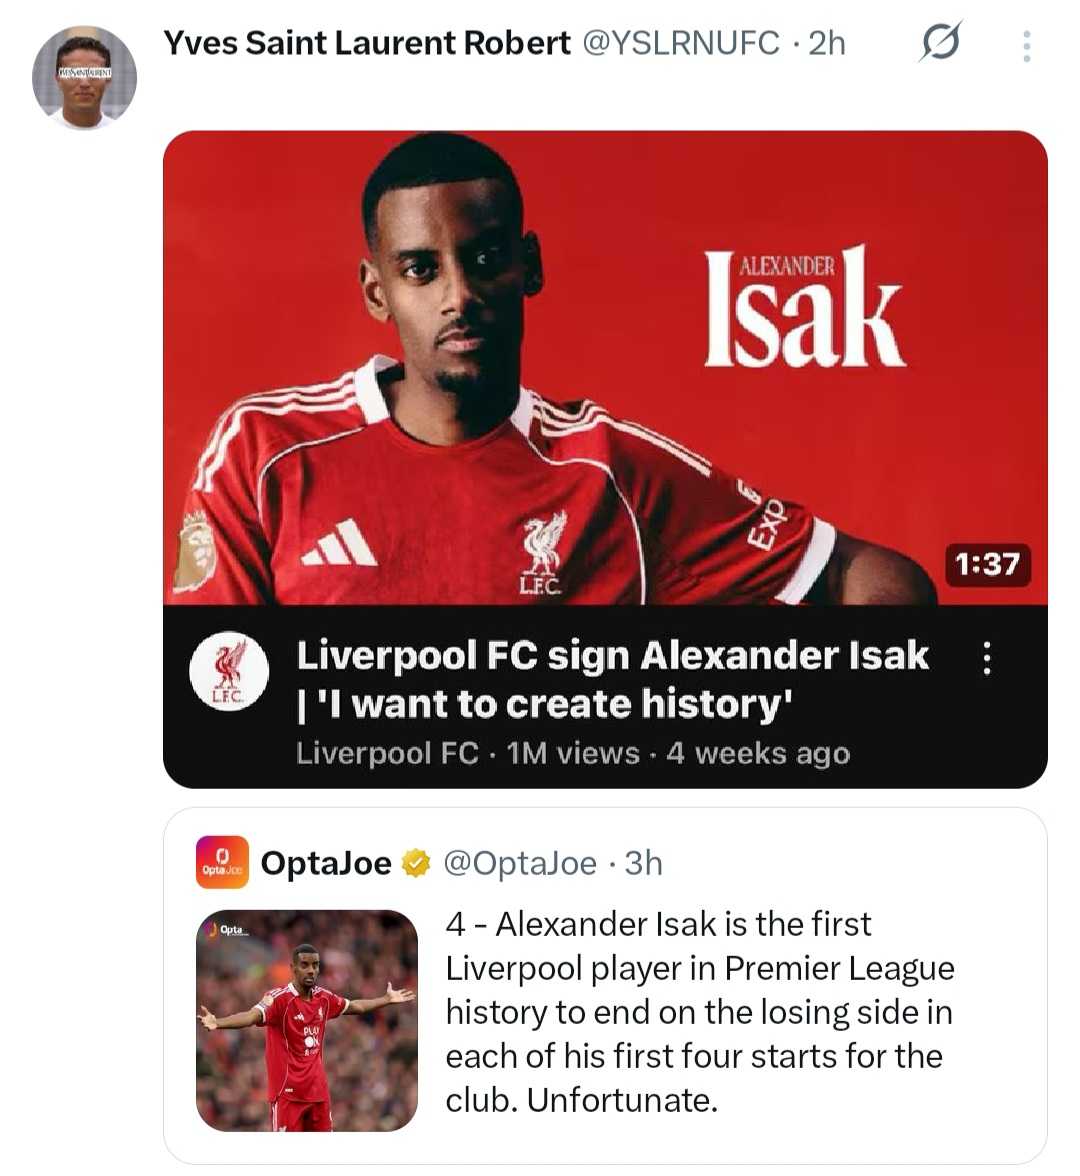Open the OptaJoe orange avatar icon

pyautogui.click(x=222, y=862)
